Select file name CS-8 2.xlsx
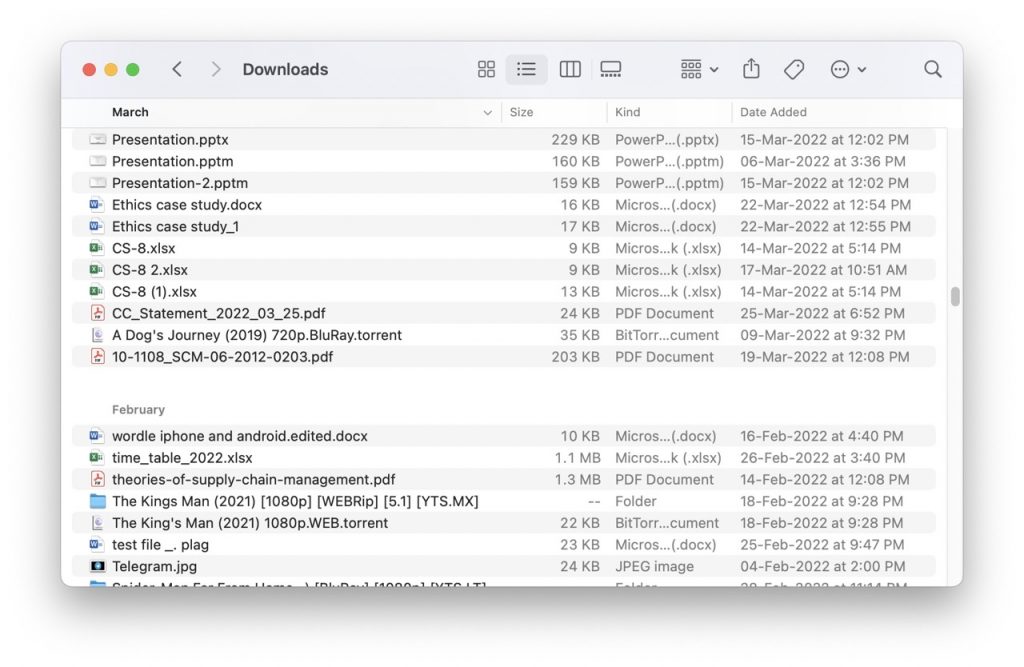The image size is (1024, 667). pos(150,270)
